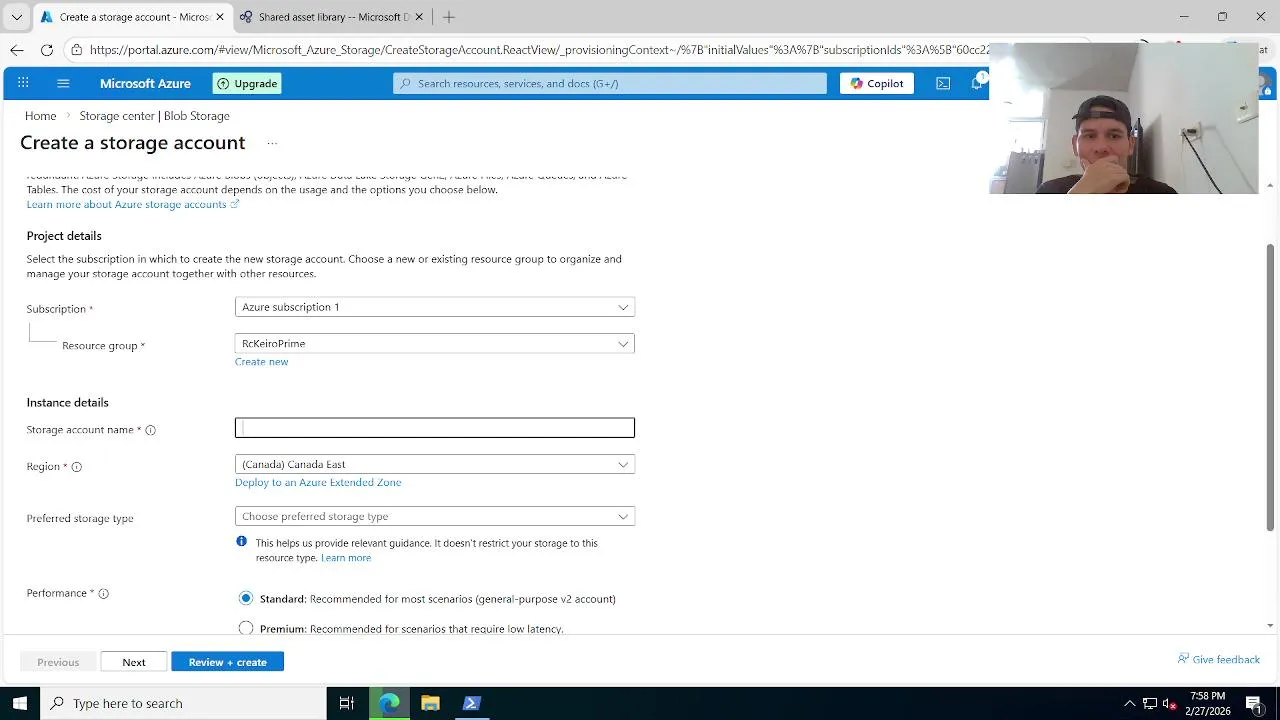
Task: Reload the page with refresh icon
Action: click(47, 49)
